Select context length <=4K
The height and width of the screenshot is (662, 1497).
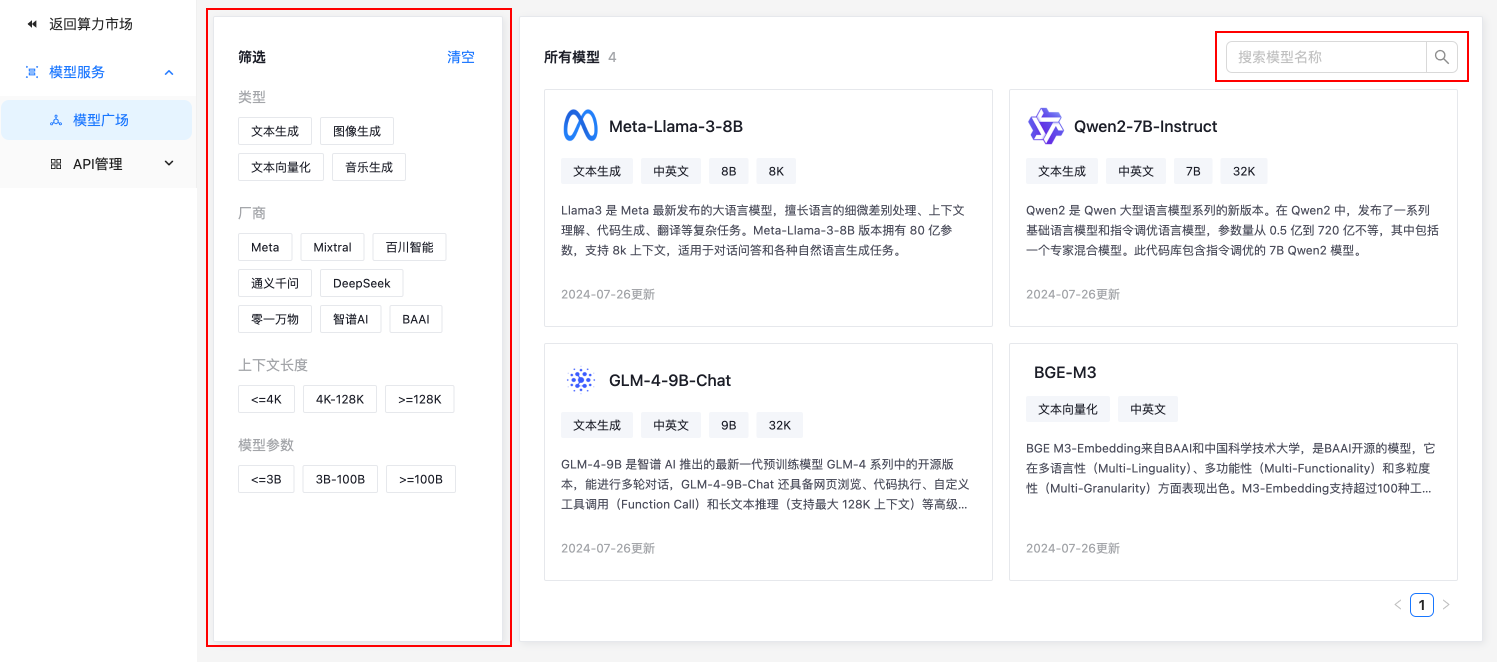pos(266,399)
